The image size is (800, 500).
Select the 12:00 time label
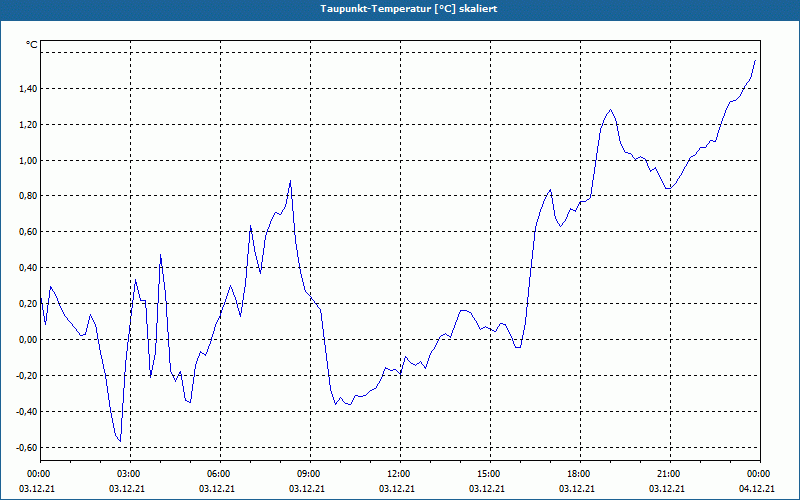coord(400,474)
